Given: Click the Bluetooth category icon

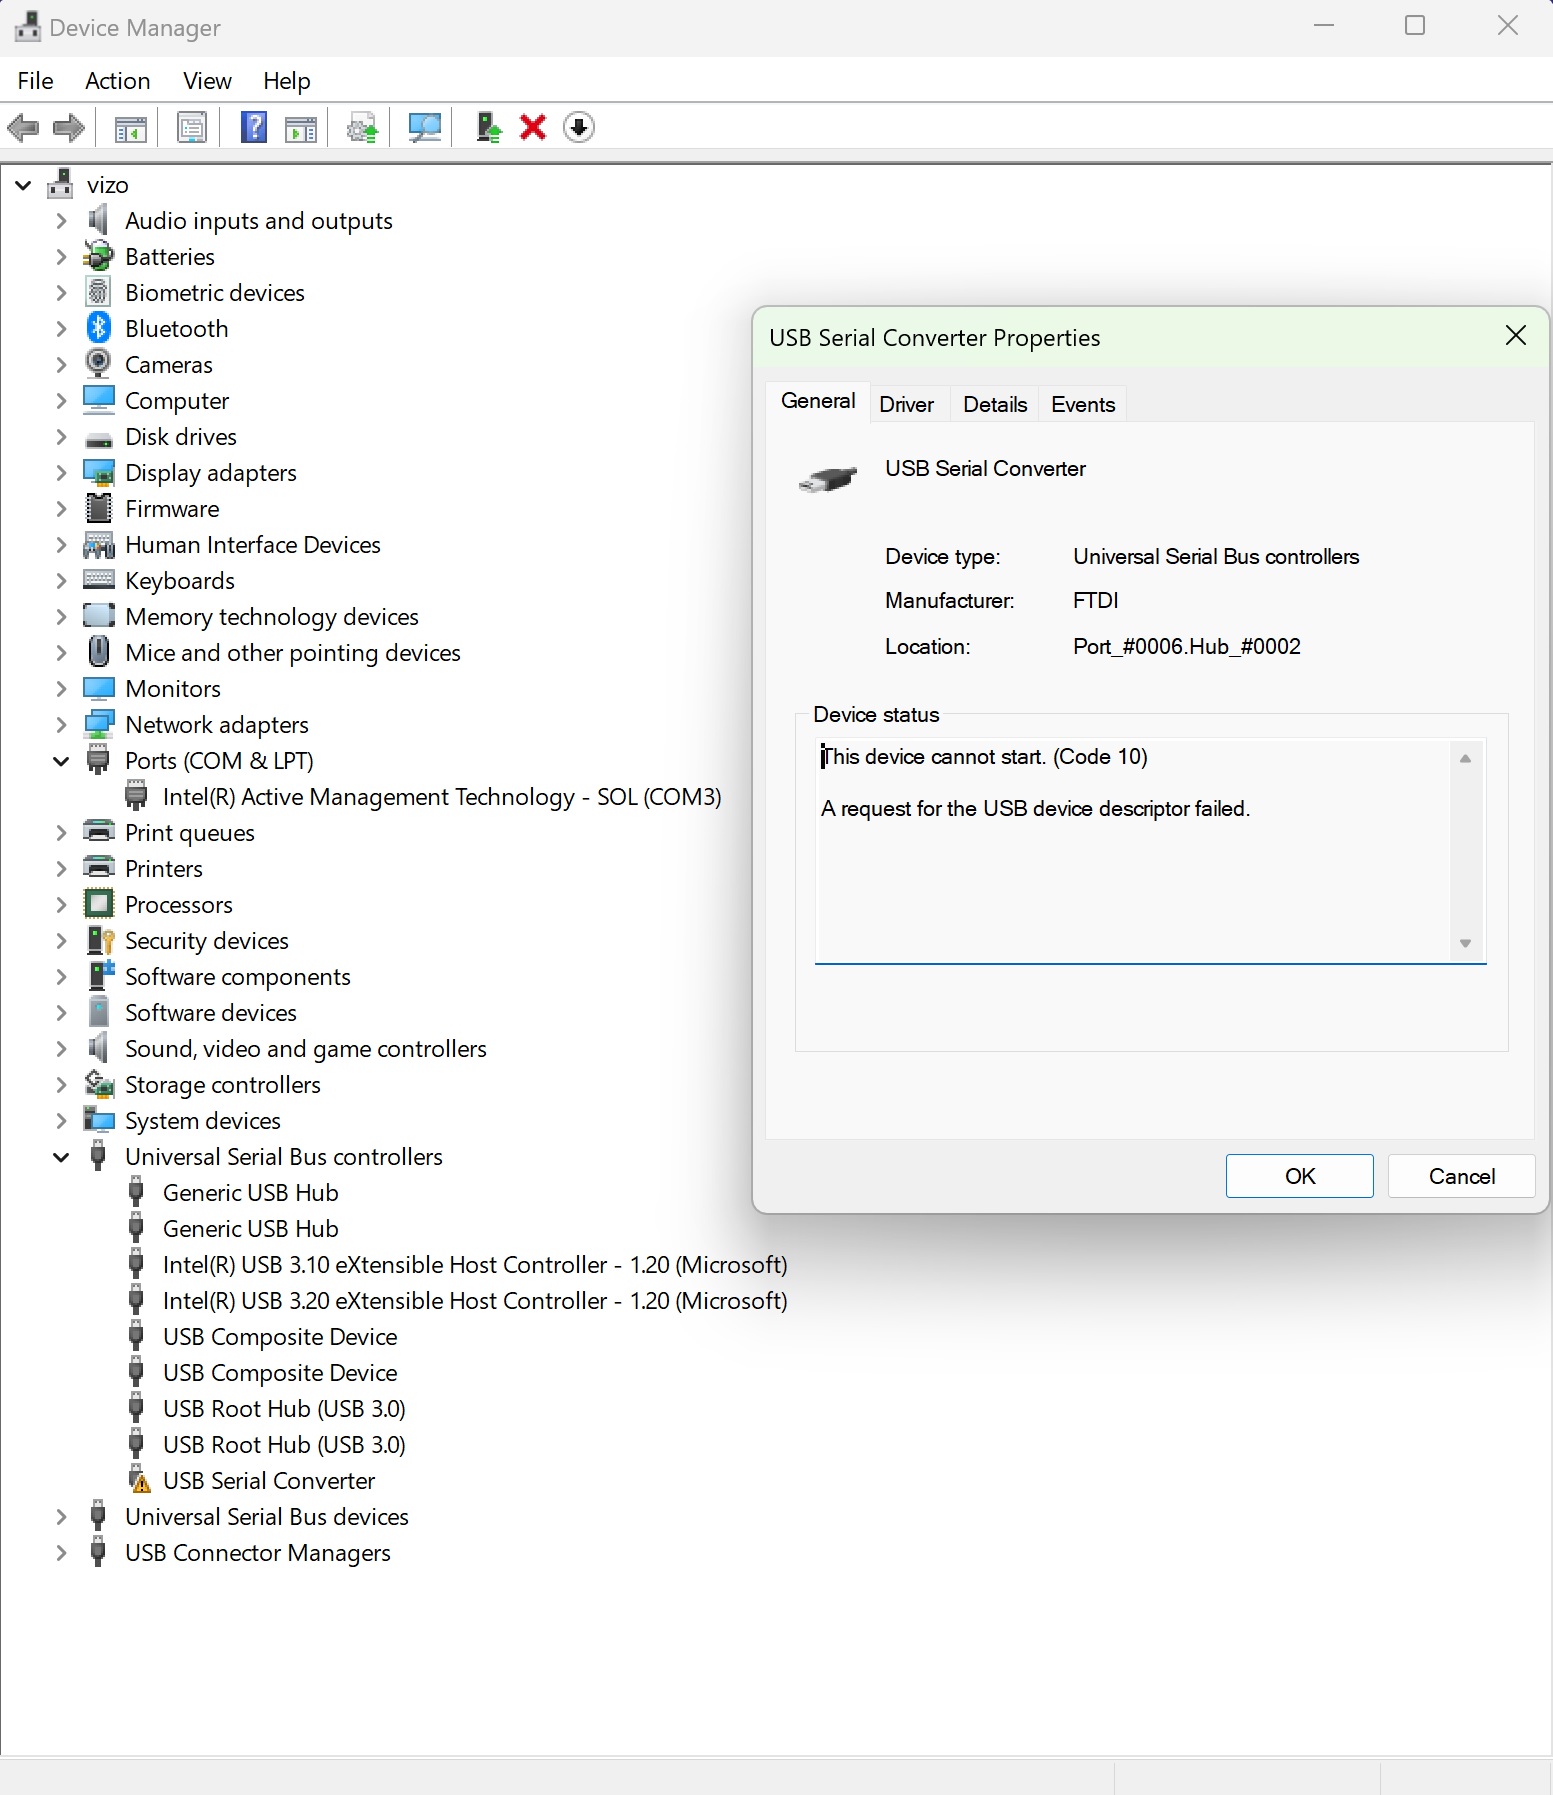Looking at the screenshot, I should click(98, 327).
